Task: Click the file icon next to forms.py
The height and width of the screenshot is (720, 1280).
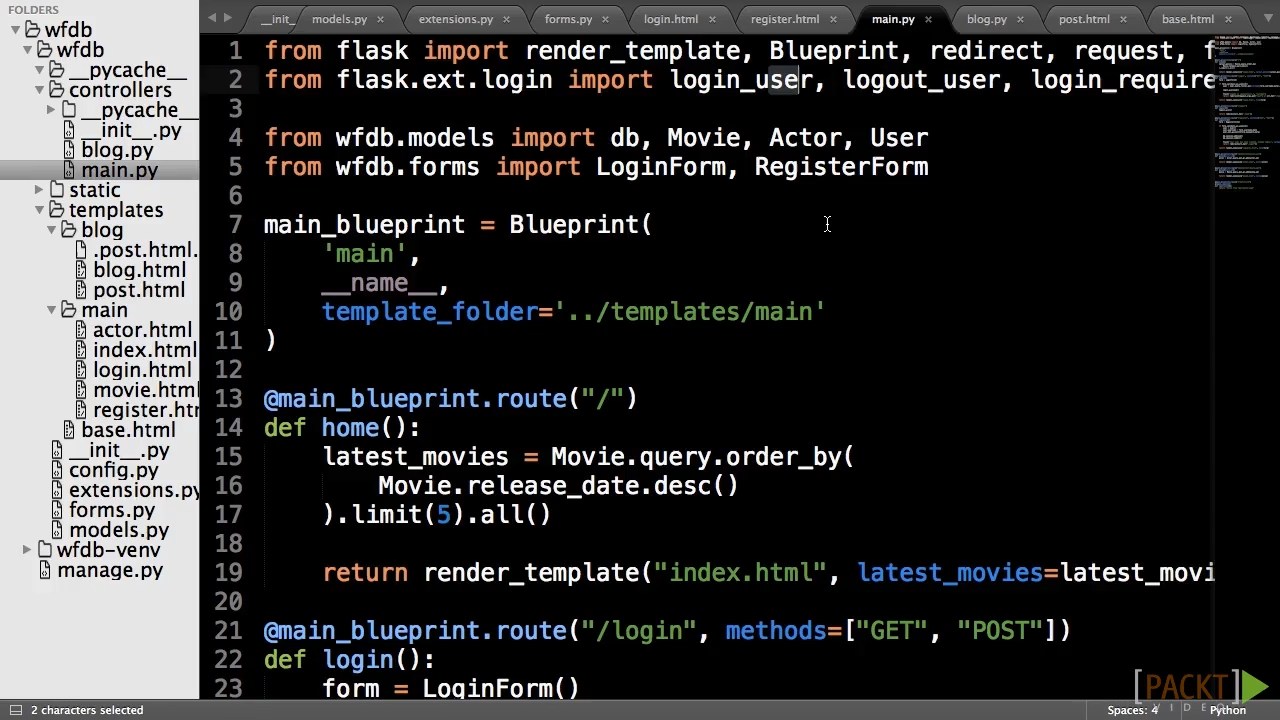Action: [57, 510]
